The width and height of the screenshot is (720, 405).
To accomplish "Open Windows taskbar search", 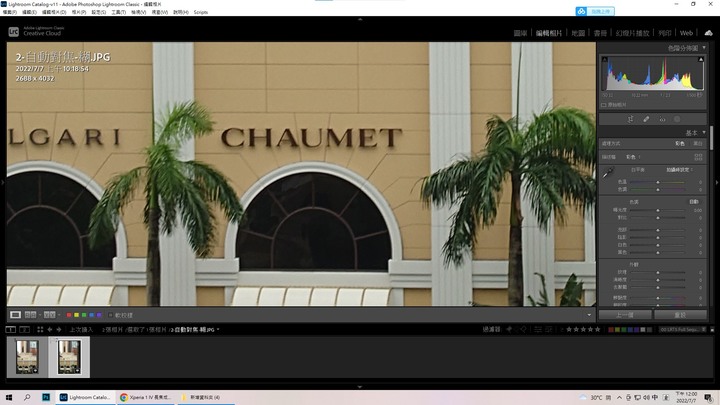I will [x=27, y=397].
